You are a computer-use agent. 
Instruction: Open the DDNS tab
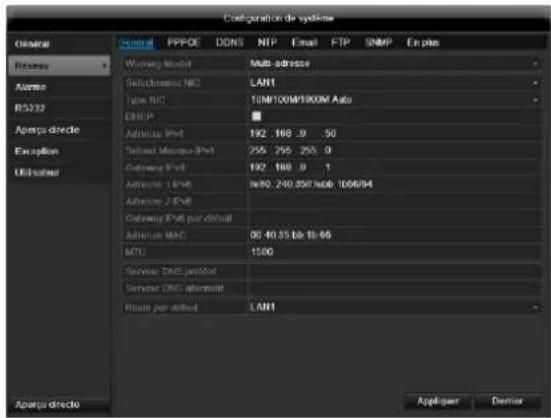pyautogui.click(x=229, y=43)
